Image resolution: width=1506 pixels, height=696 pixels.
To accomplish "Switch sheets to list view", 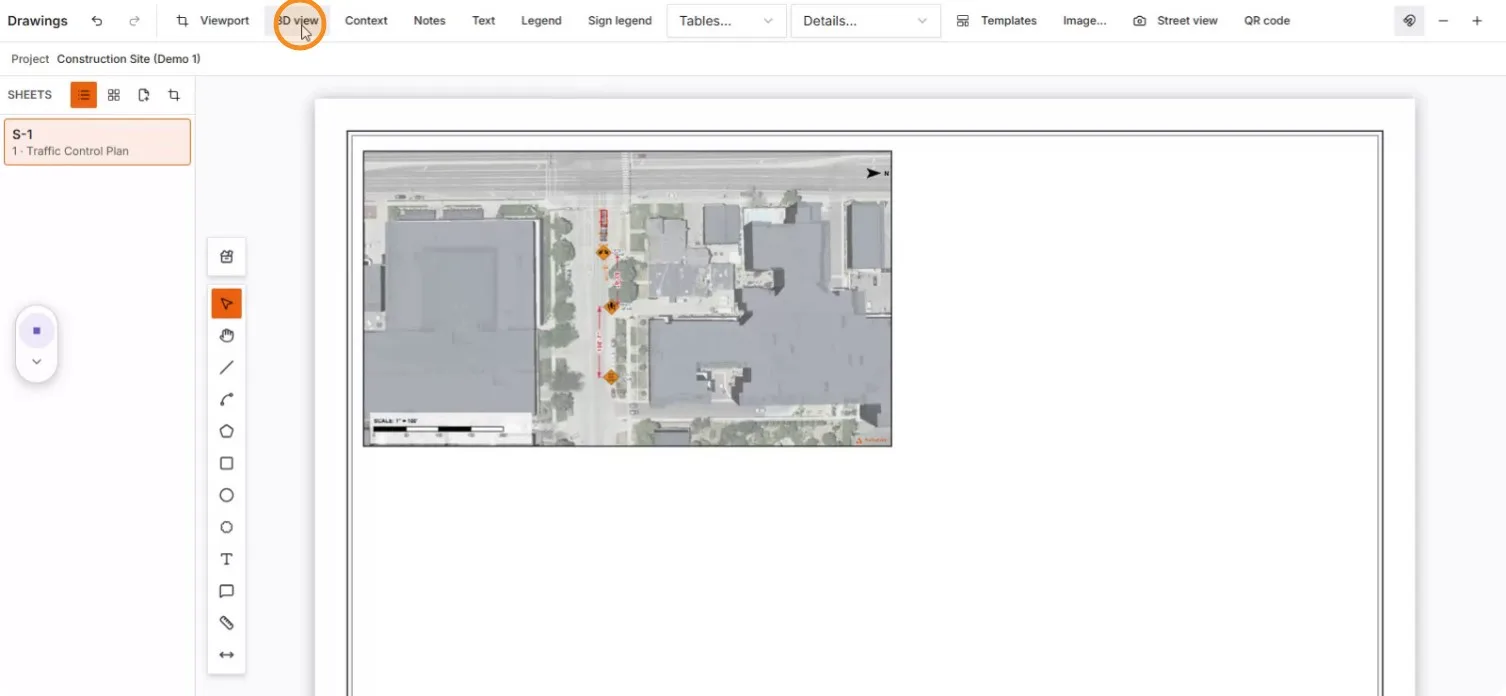I will [84, 95].
